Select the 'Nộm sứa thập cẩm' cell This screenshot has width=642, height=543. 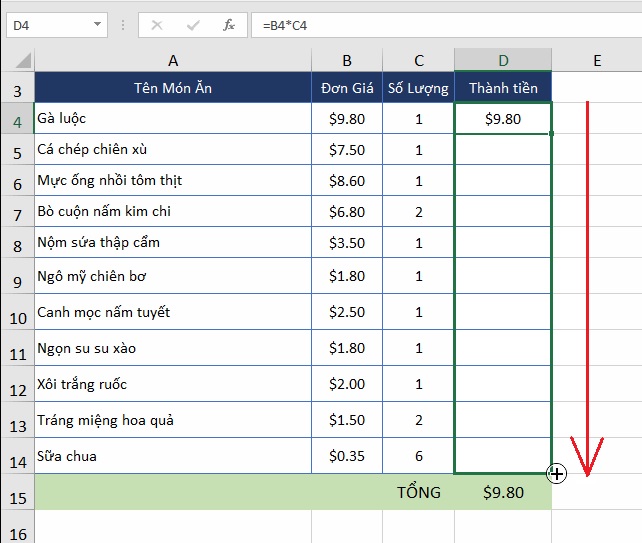[x=173, y=242]
